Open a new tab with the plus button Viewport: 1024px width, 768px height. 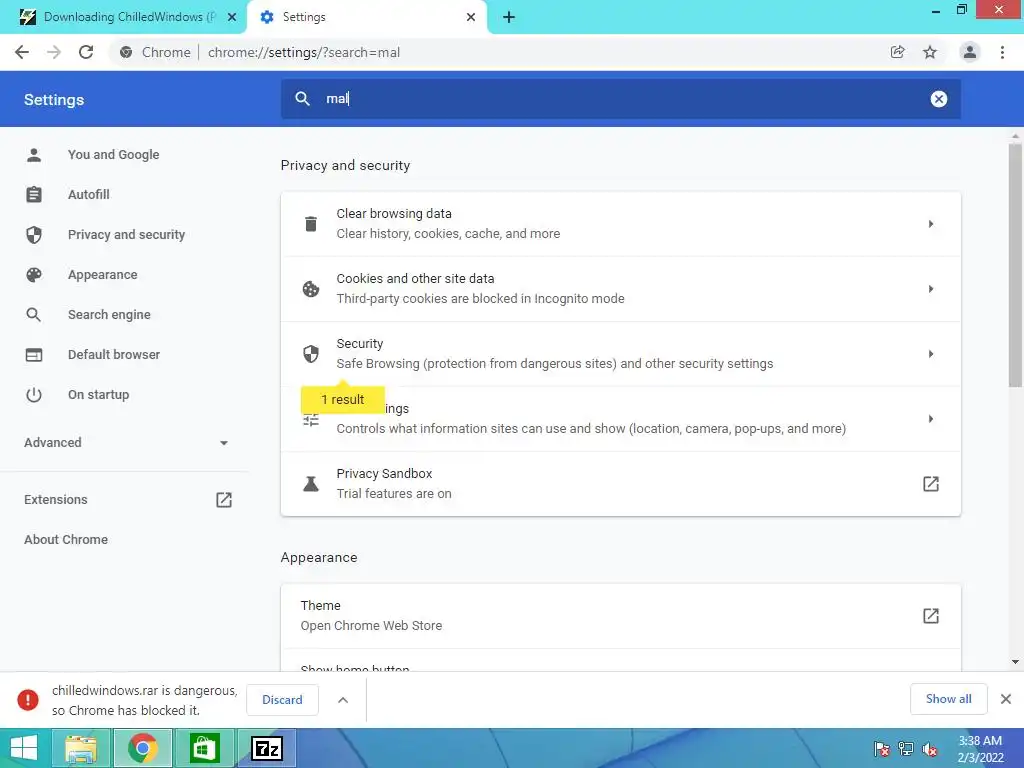[x=509, y=18]
